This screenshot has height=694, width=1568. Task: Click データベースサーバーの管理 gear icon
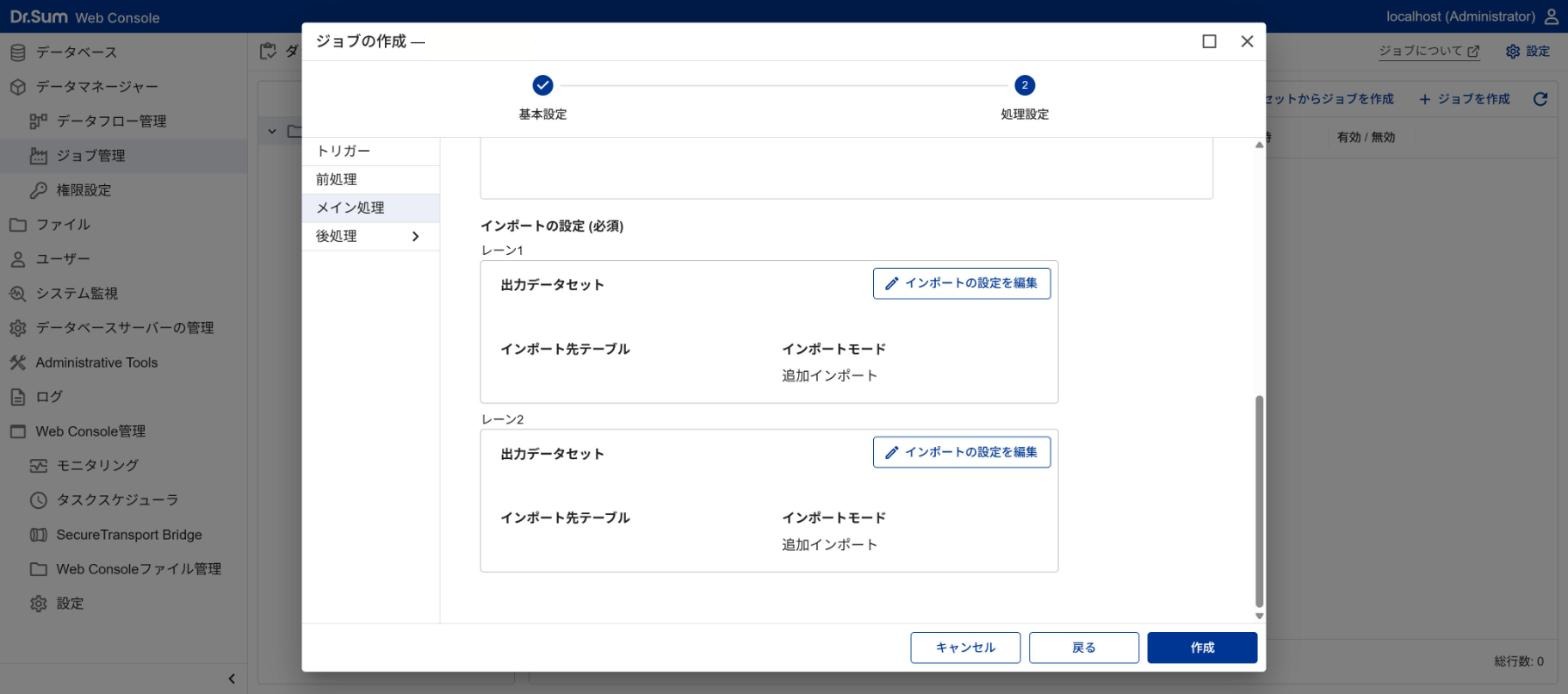(x=17, y=328)
